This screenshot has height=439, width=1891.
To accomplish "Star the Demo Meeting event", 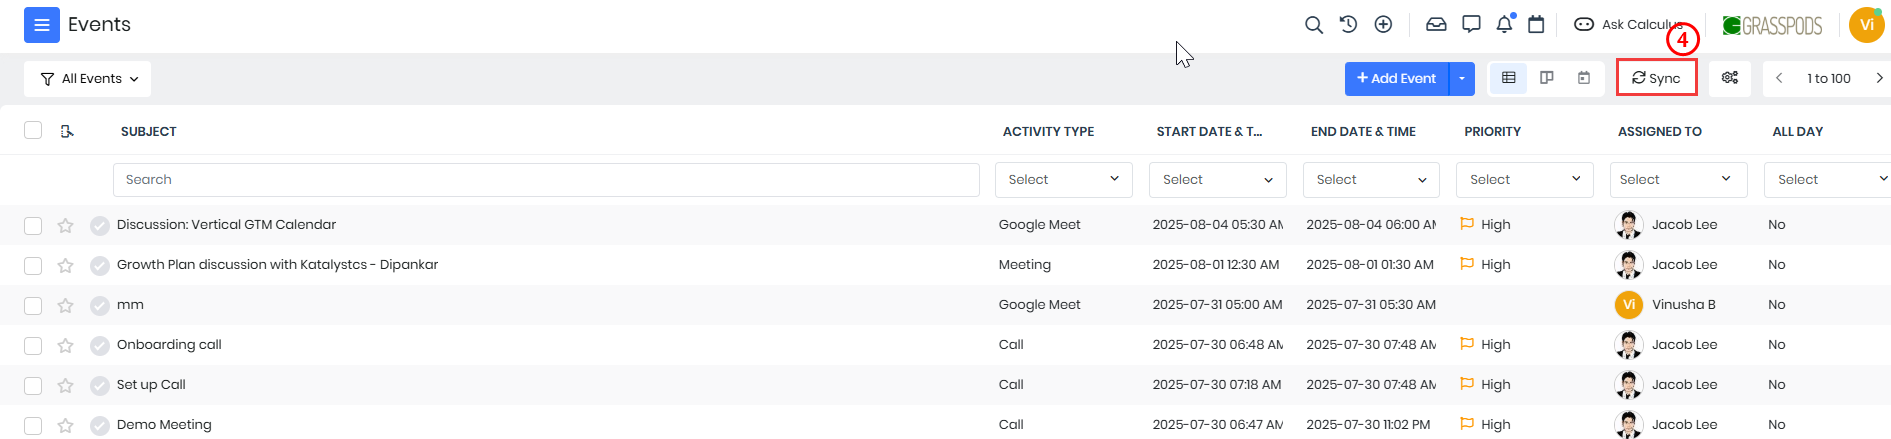I will coord(66,425).
